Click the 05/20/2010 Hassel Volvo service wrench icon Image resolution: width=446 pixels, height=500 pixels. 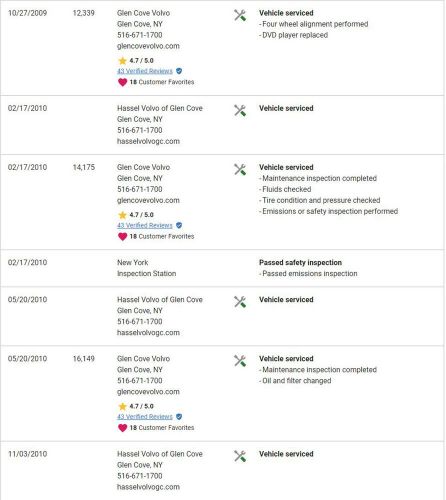pos(240,302)
